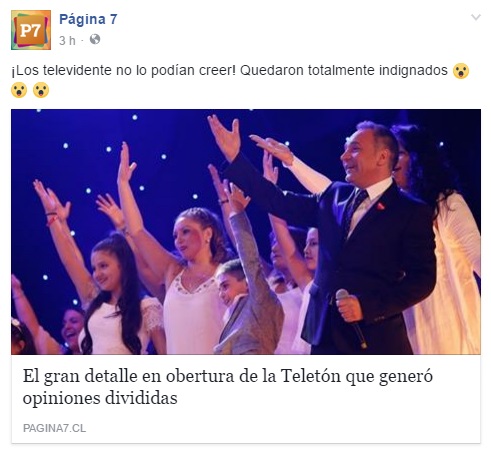Click the PAGINA7.CL source domain
The width and height of the screenshot is (491, 449).
point(54,428)
